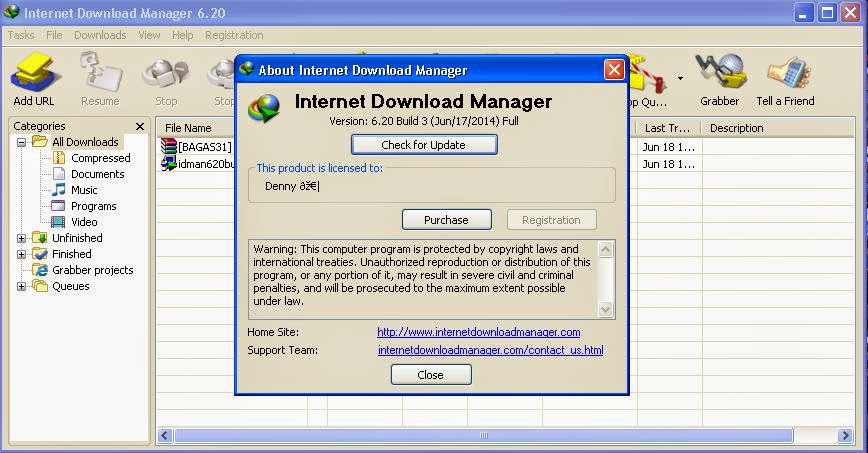Viewport: 868px width, 453px height.
Task: Select the Unfinished category
Action: click(x=77, y=238)
